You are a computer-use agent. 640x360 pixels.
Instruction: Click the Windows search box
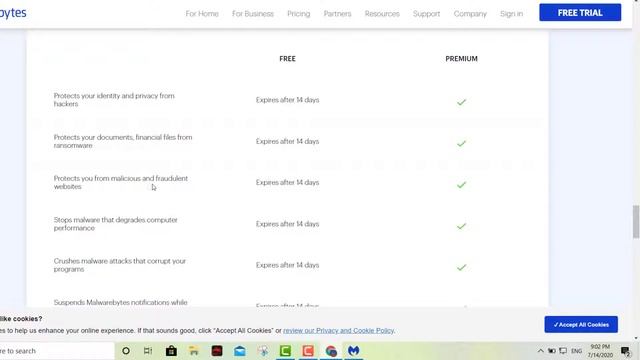(x=57, y=351)
